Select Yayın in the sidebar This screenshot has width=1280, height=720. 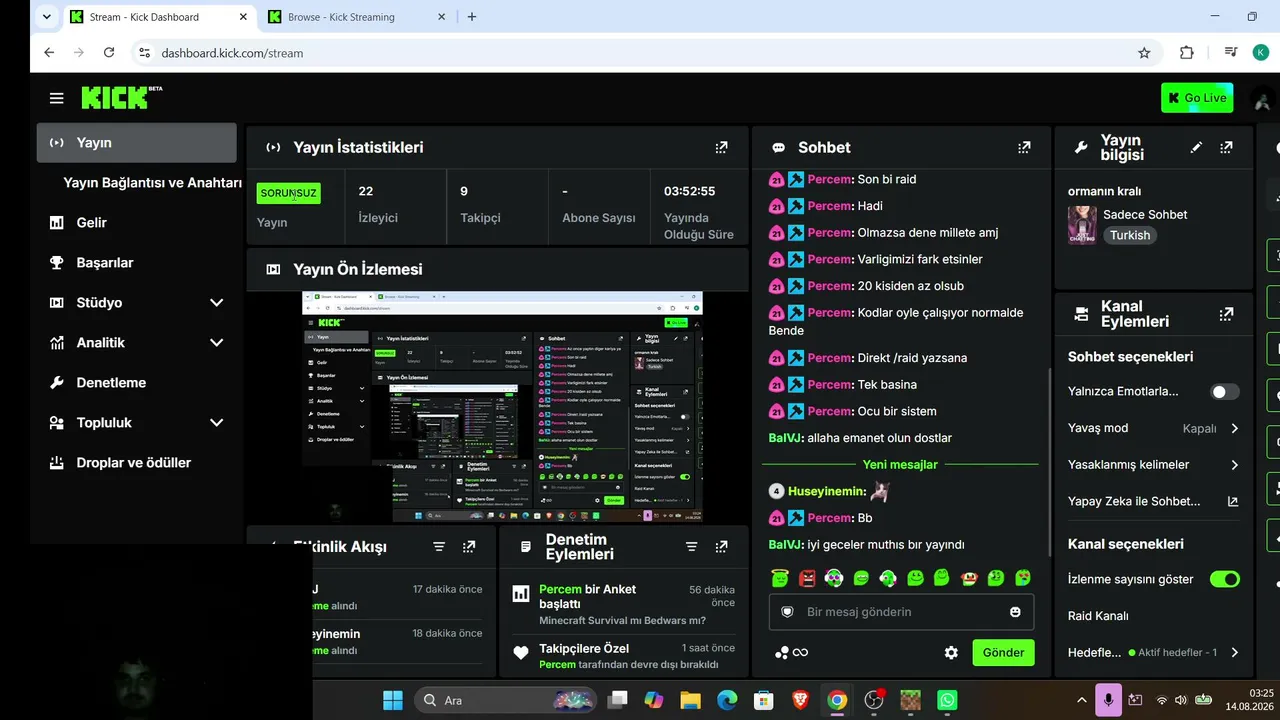tap(137, 143)
